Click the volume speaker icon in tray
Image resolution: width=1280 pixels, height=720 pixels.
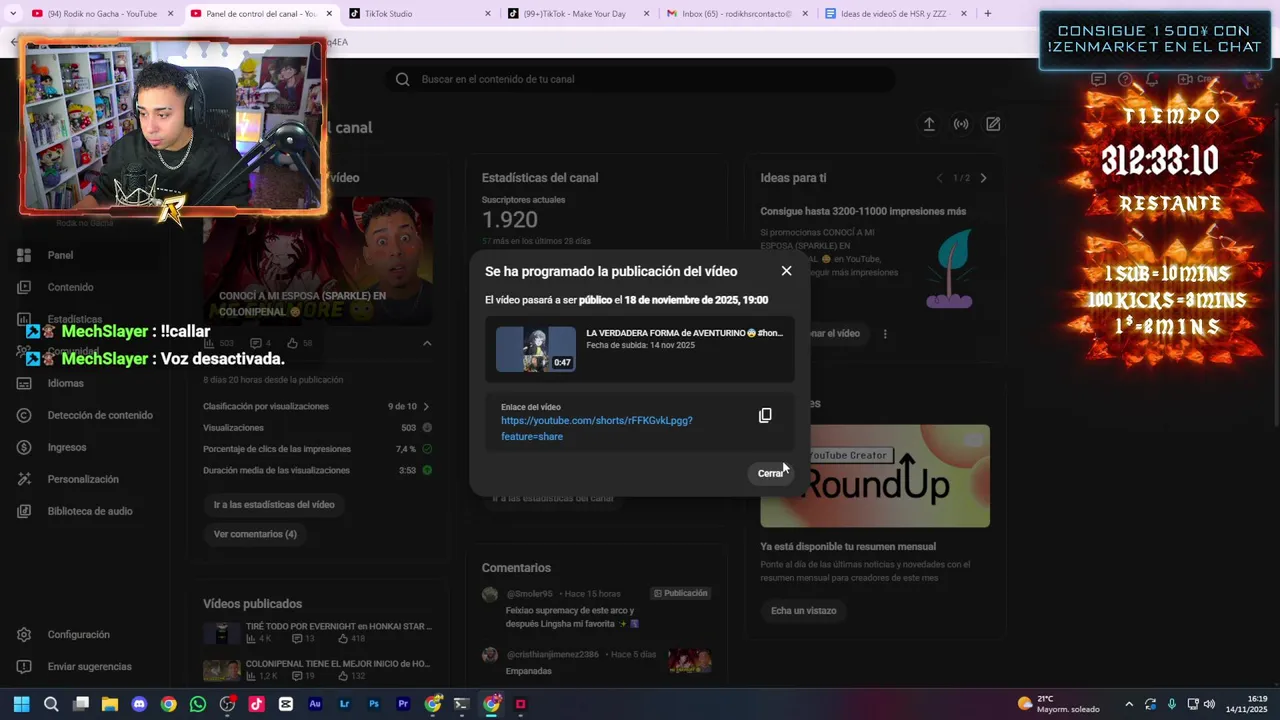click(1209, 704)
